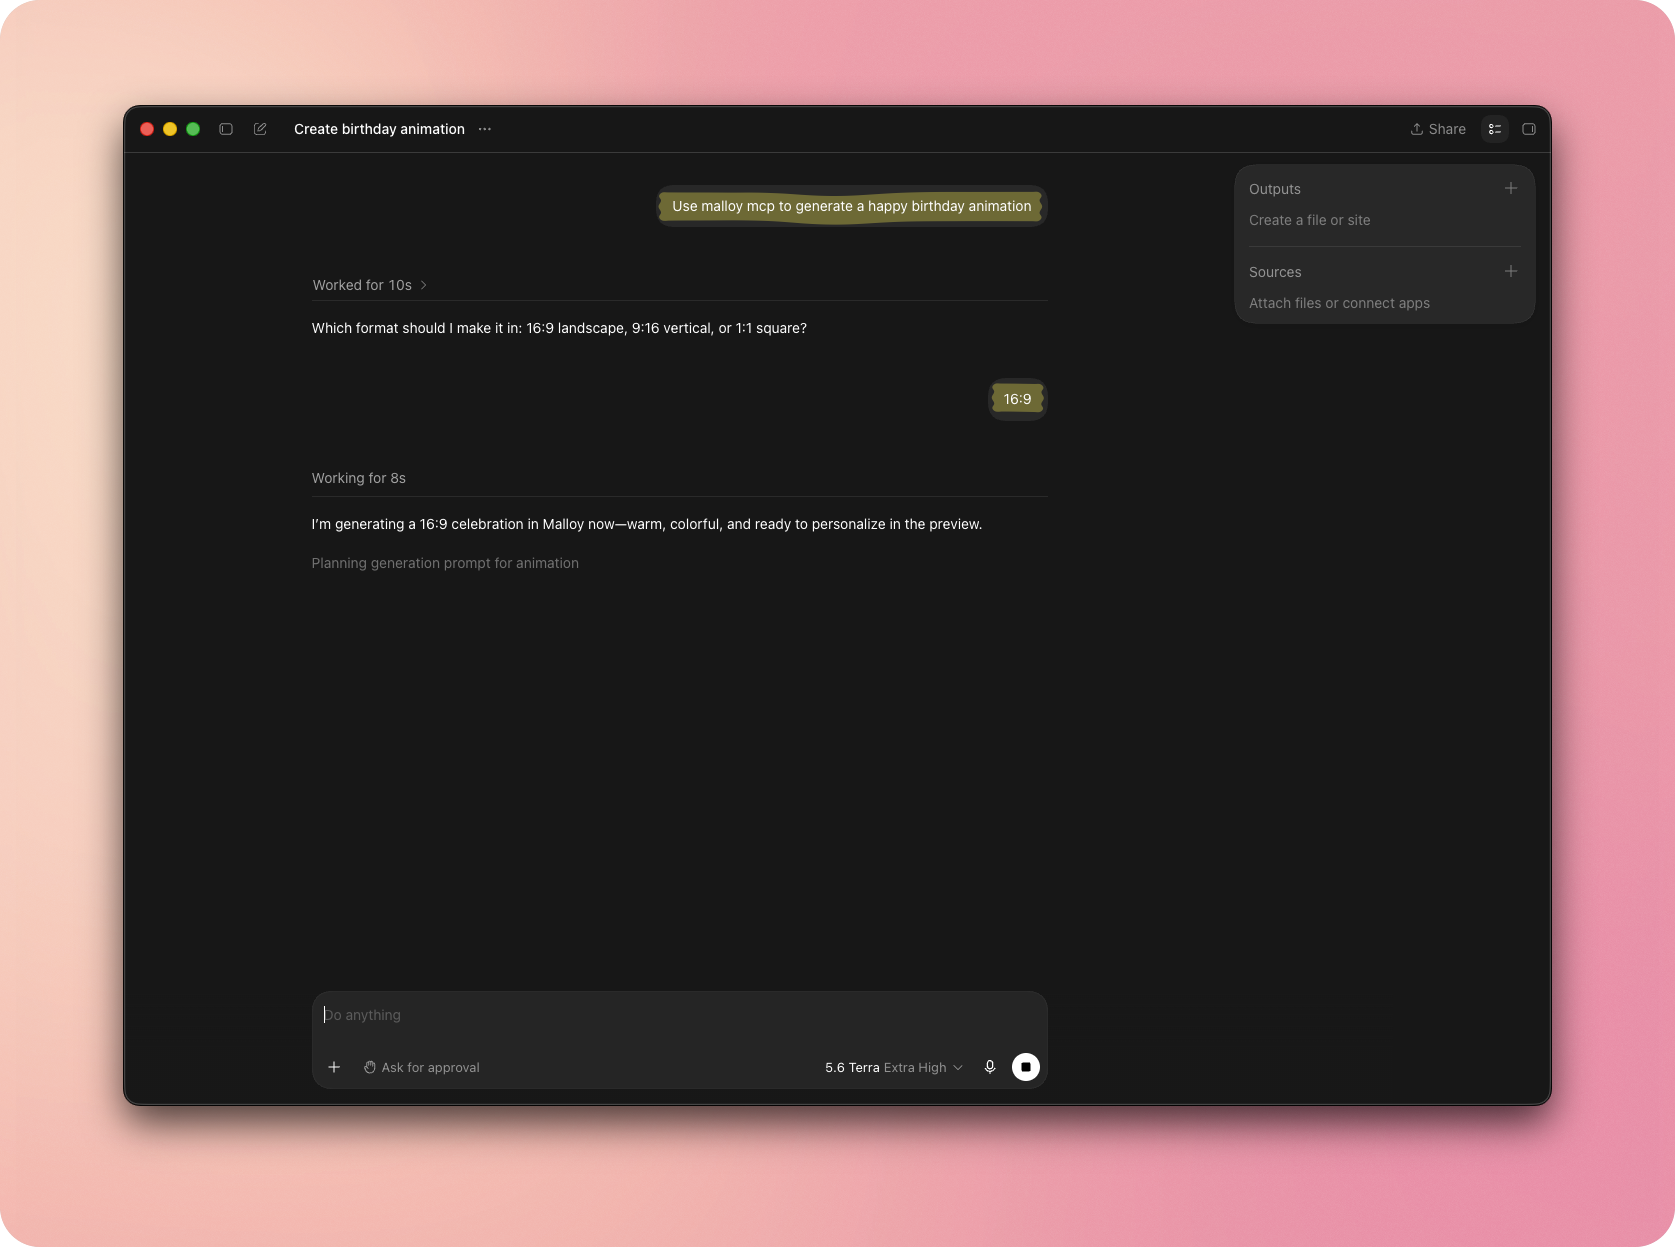
Task: Toggle the Ask for approval mode
Action: coord(422,1067)
